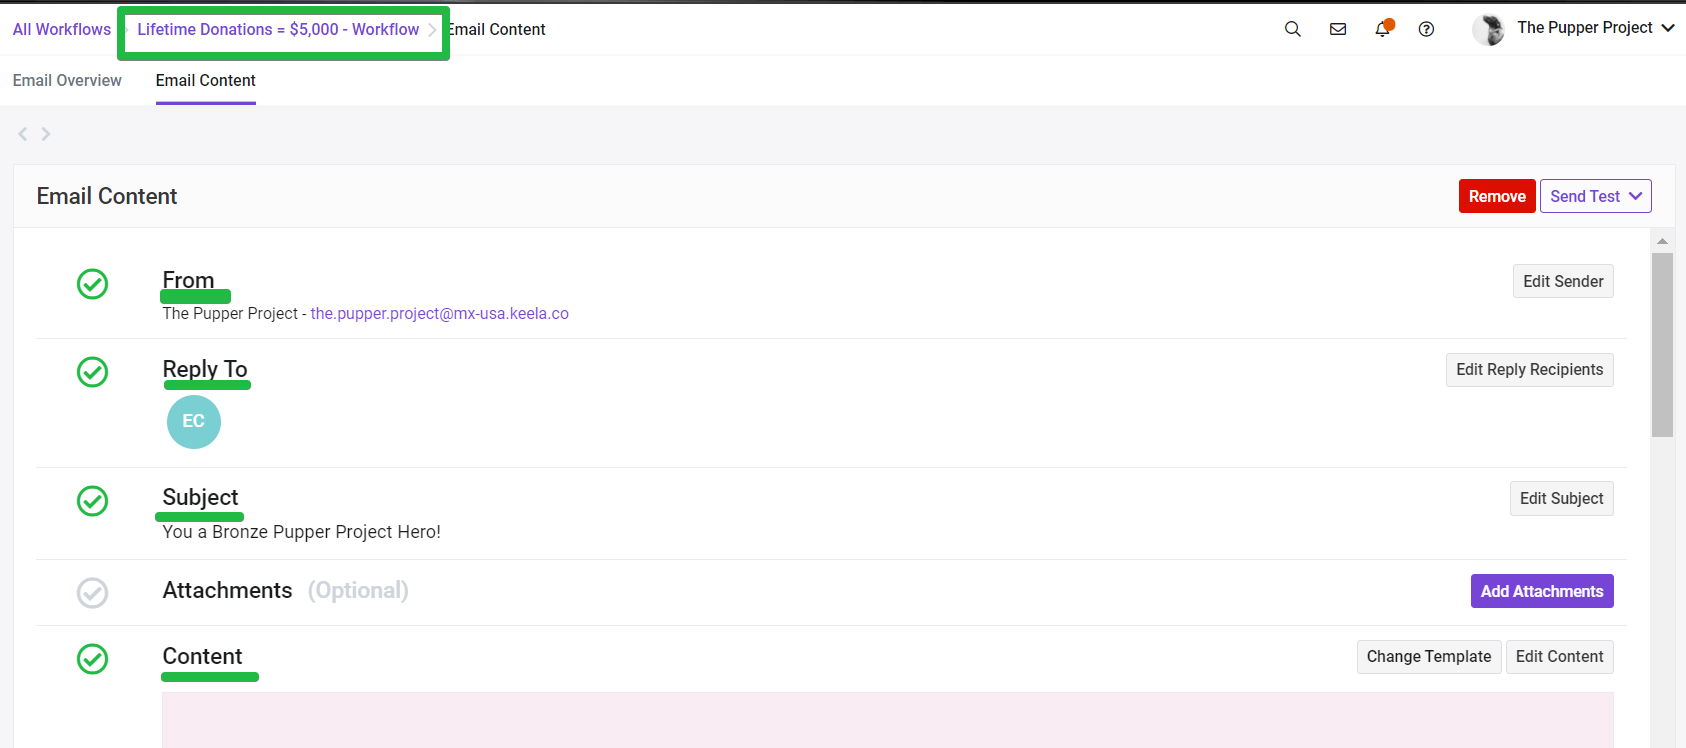Click Edit Sender button
The width and height of the screenshot is (1686, 748).
1563,281
